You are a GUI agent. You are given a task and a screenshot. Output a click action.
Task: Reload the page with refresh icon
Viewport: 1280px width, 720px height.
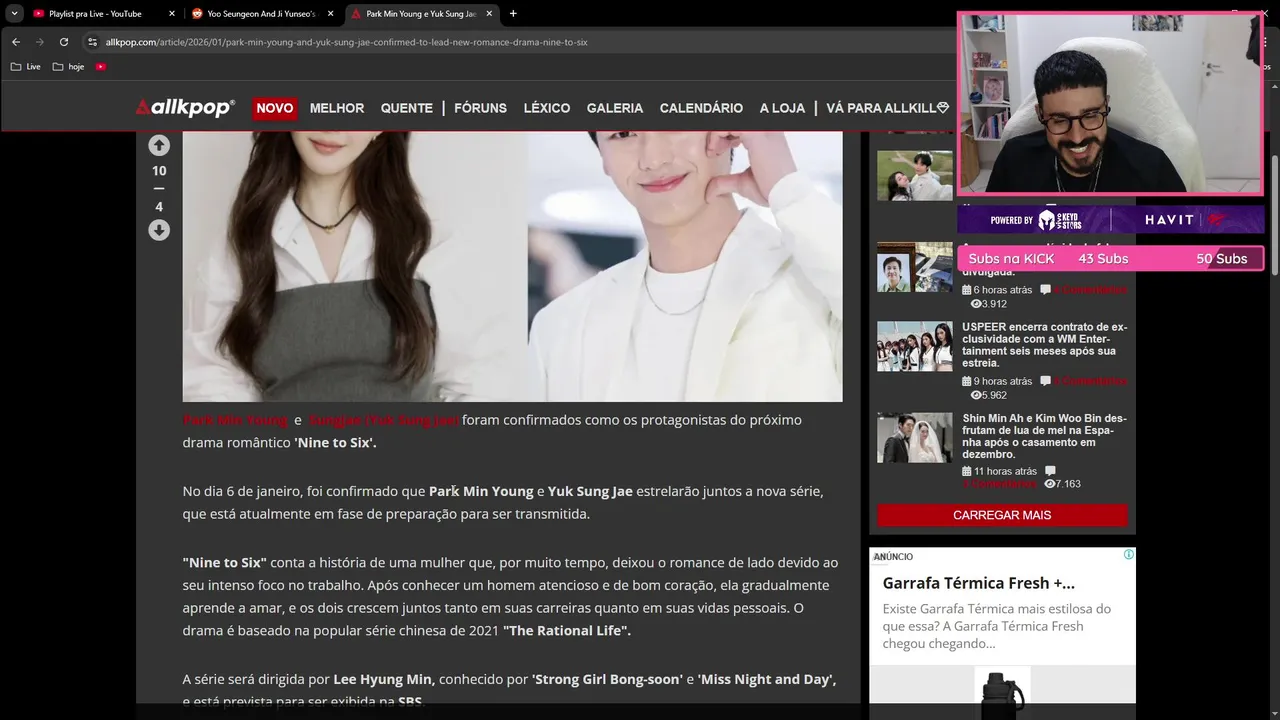pyautogui.click(x=64, y=42)
